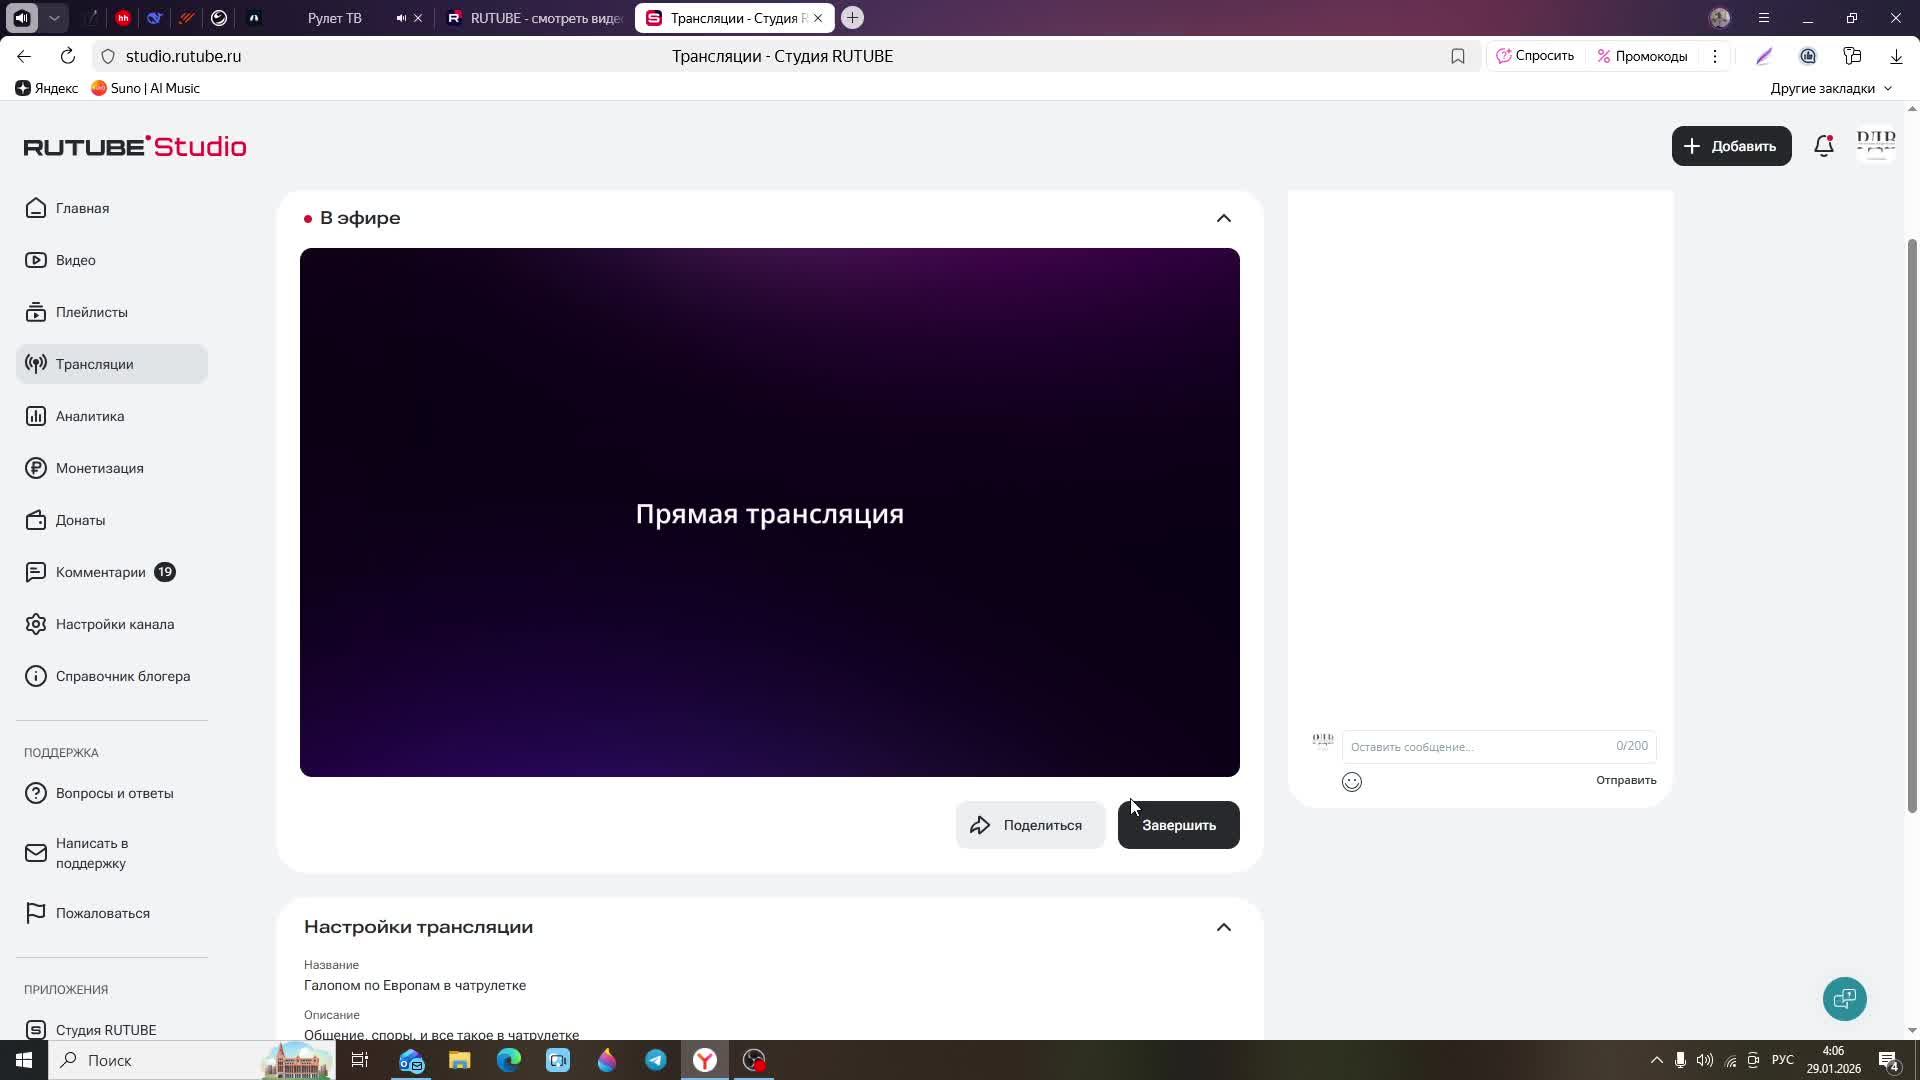Click the channel avatar in header
1920x1080 pixels.
coord(1875,146)
